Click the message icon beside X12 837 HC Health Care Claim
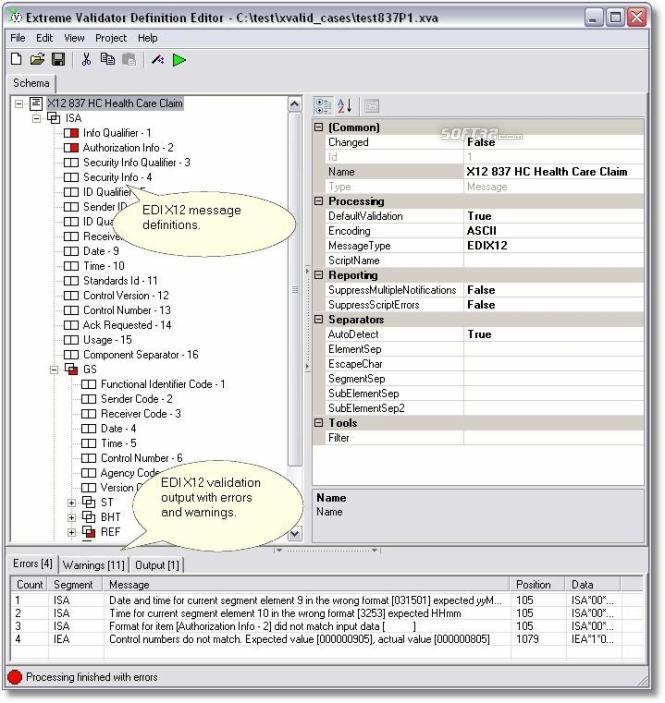 tap(36, 104)
